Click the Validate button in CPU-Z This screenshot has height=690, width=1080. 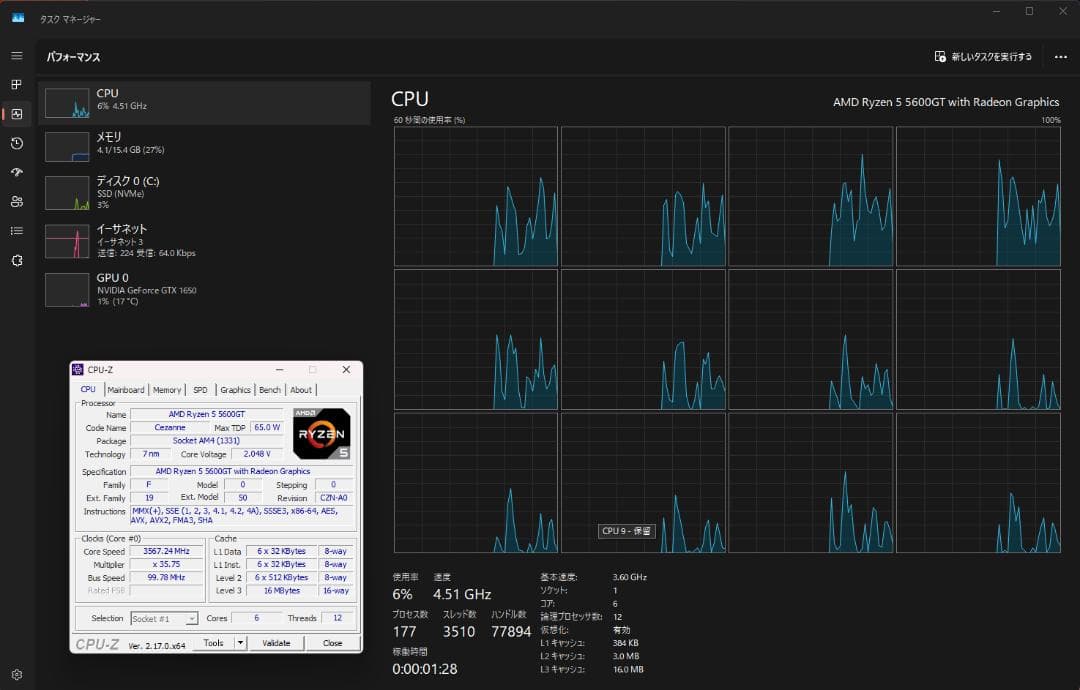click(277, 642)
